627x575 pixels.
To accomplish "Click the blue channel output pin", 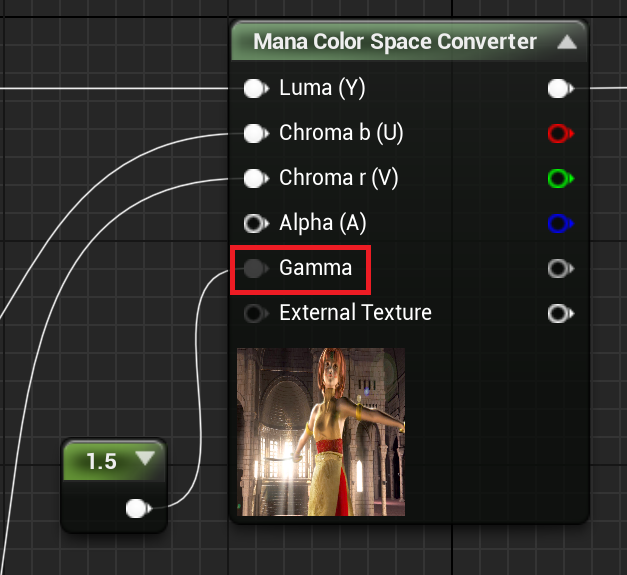I will [x=561, y=224].
